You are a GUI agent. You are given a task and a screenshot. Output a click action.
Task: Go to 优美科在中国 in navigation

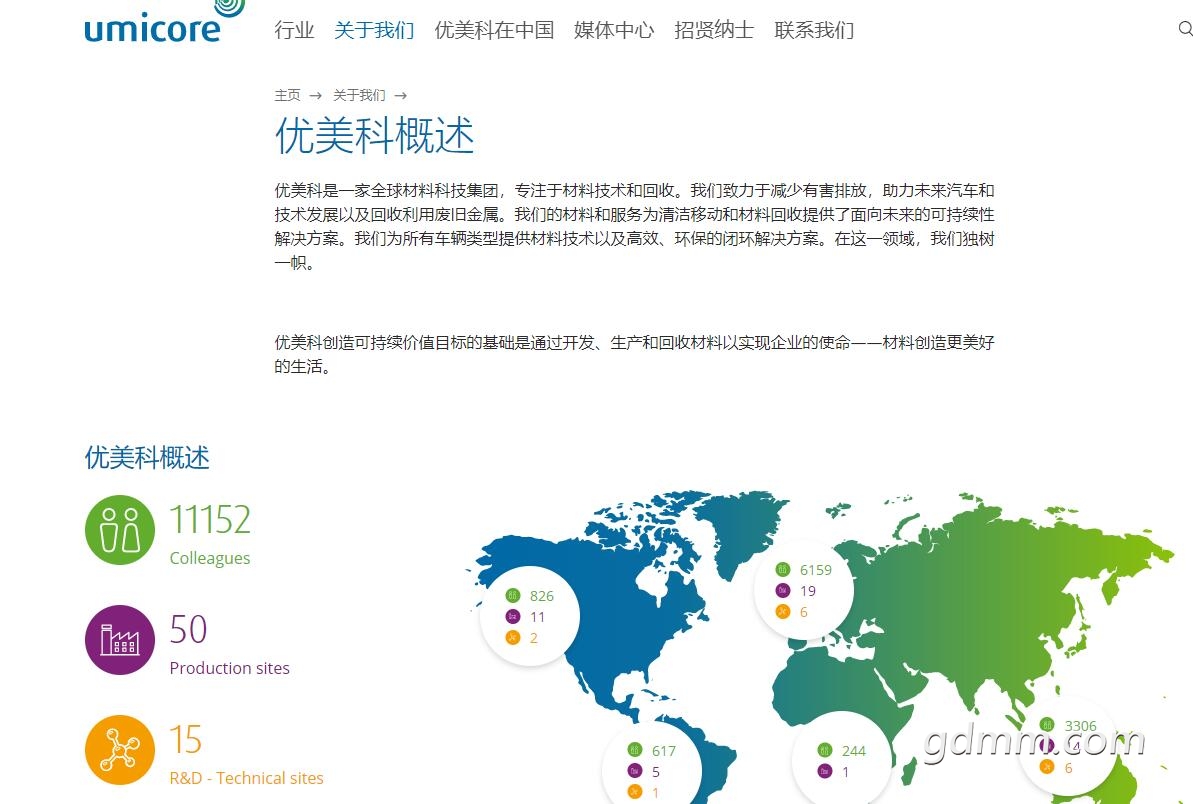pos(494,30)
